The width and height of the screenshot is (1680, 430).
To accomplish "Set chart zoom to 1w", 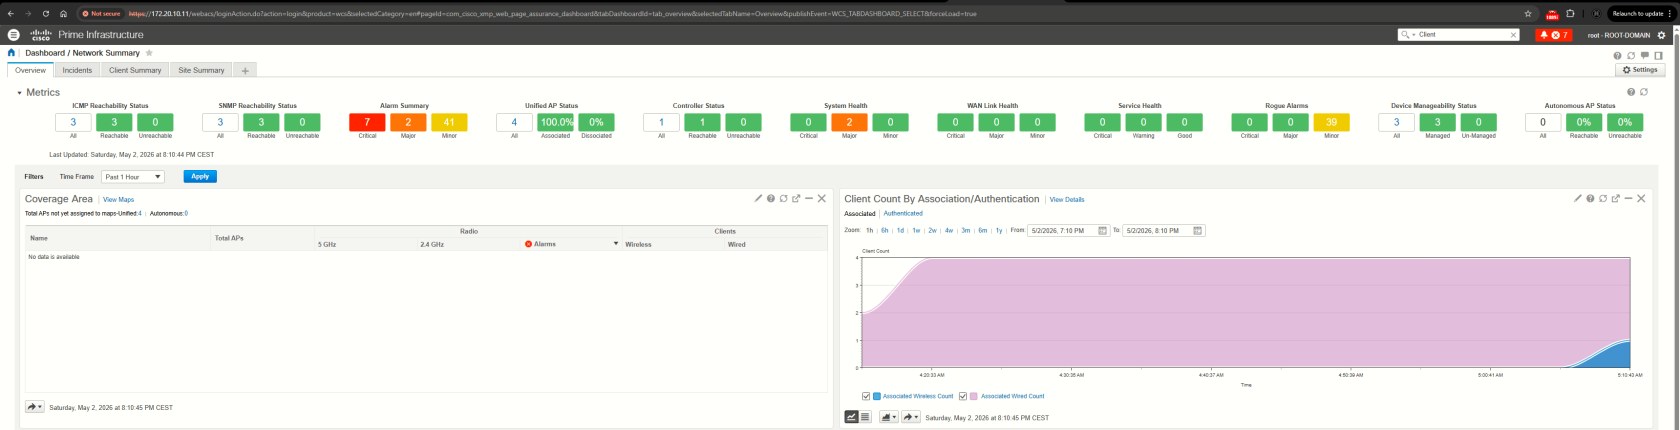I will pos(916,230).
